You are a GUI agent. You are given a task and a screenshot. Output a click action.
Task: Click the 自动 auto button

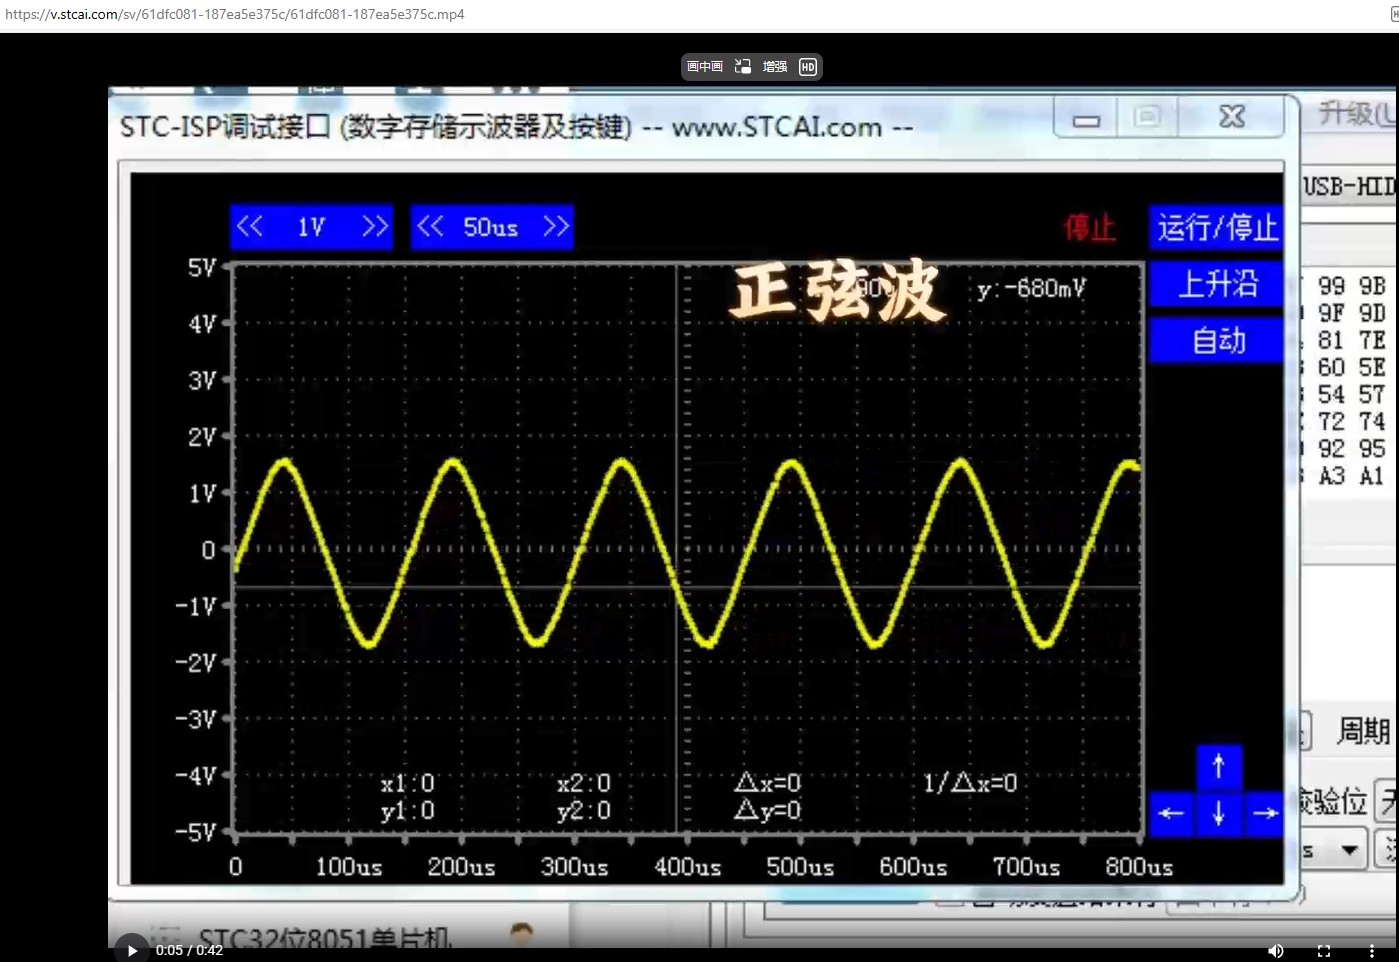click(1217, 341)
